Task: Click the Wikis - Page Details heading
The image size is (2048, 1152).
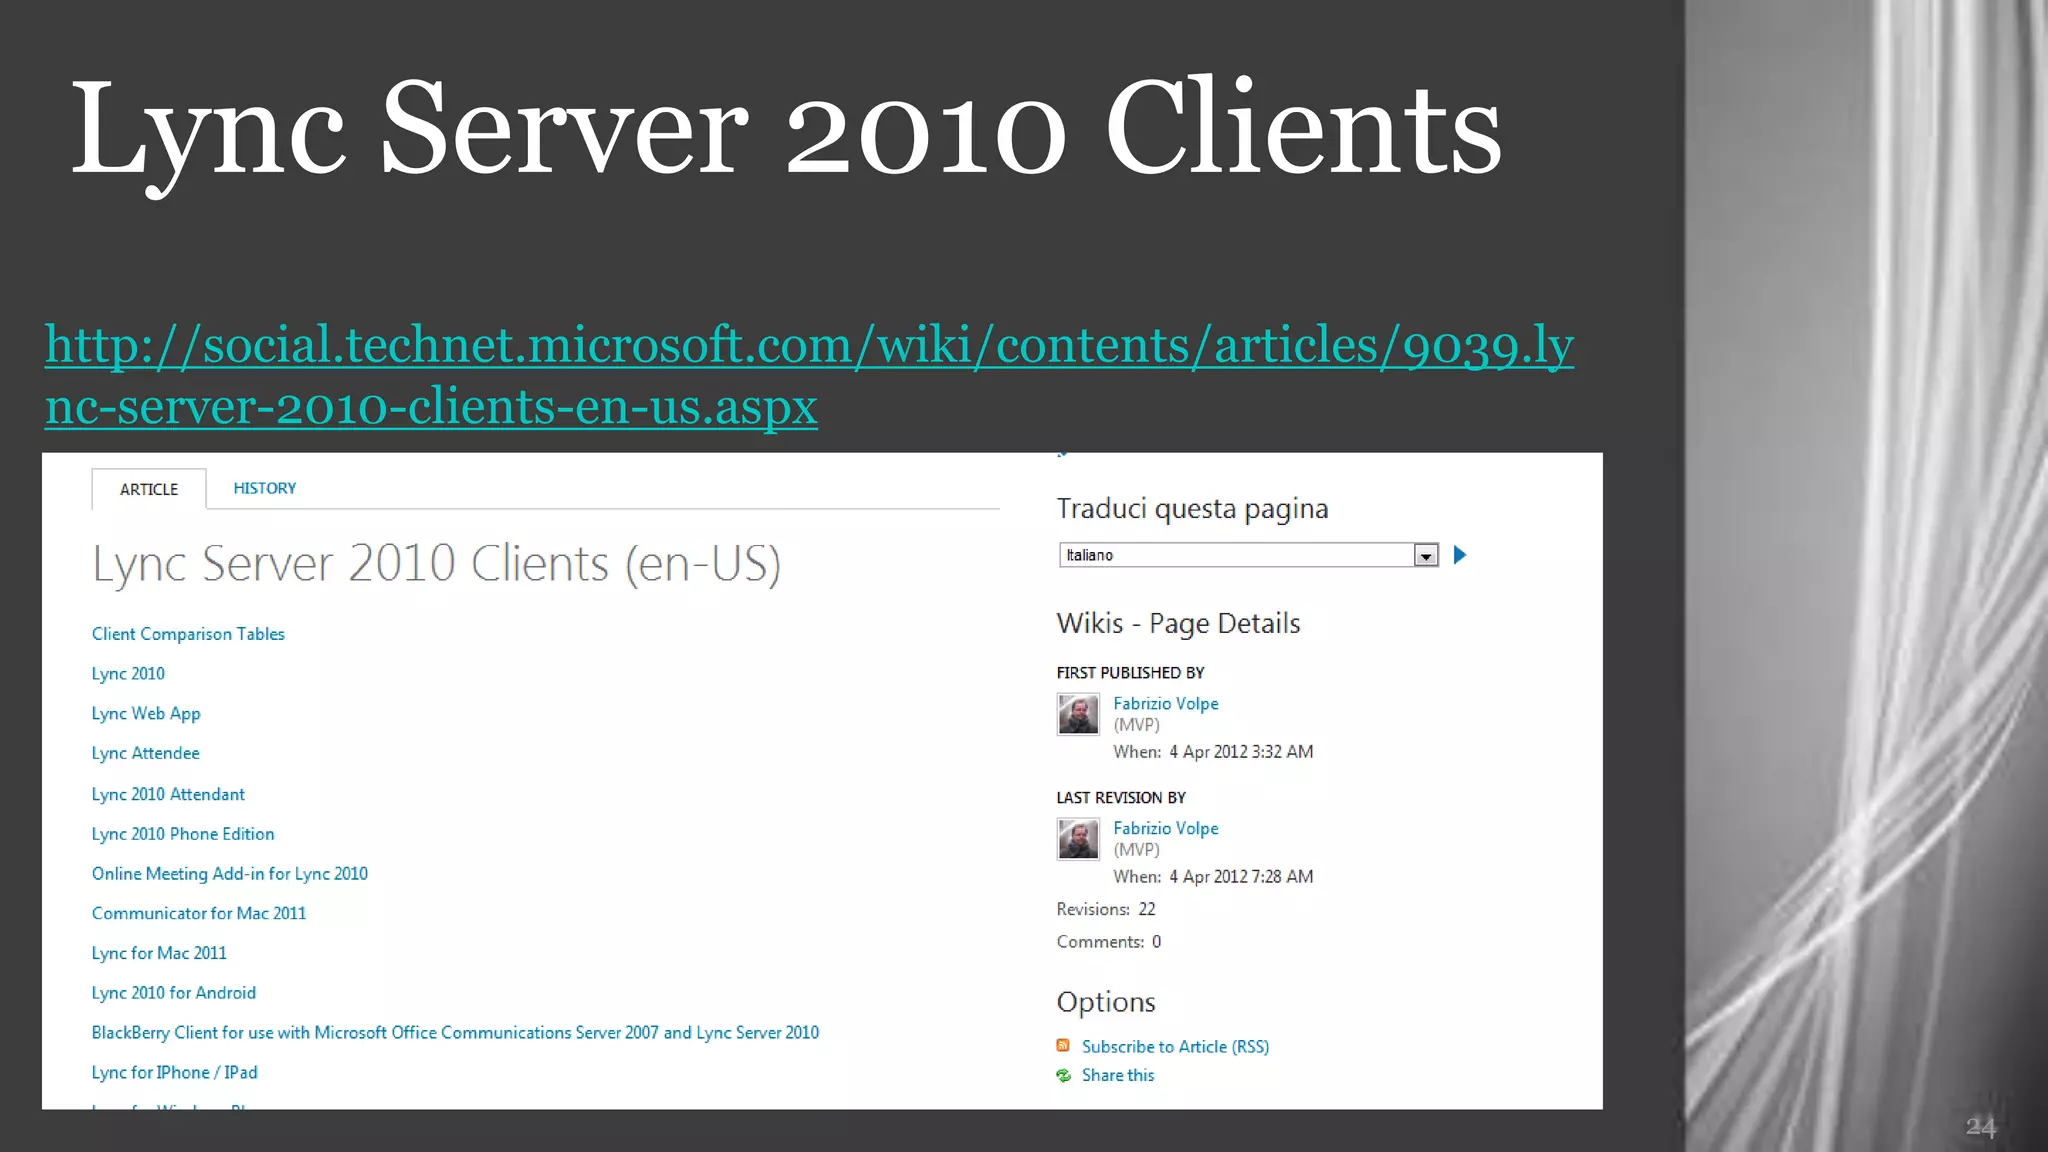Action: point(1178,624)
